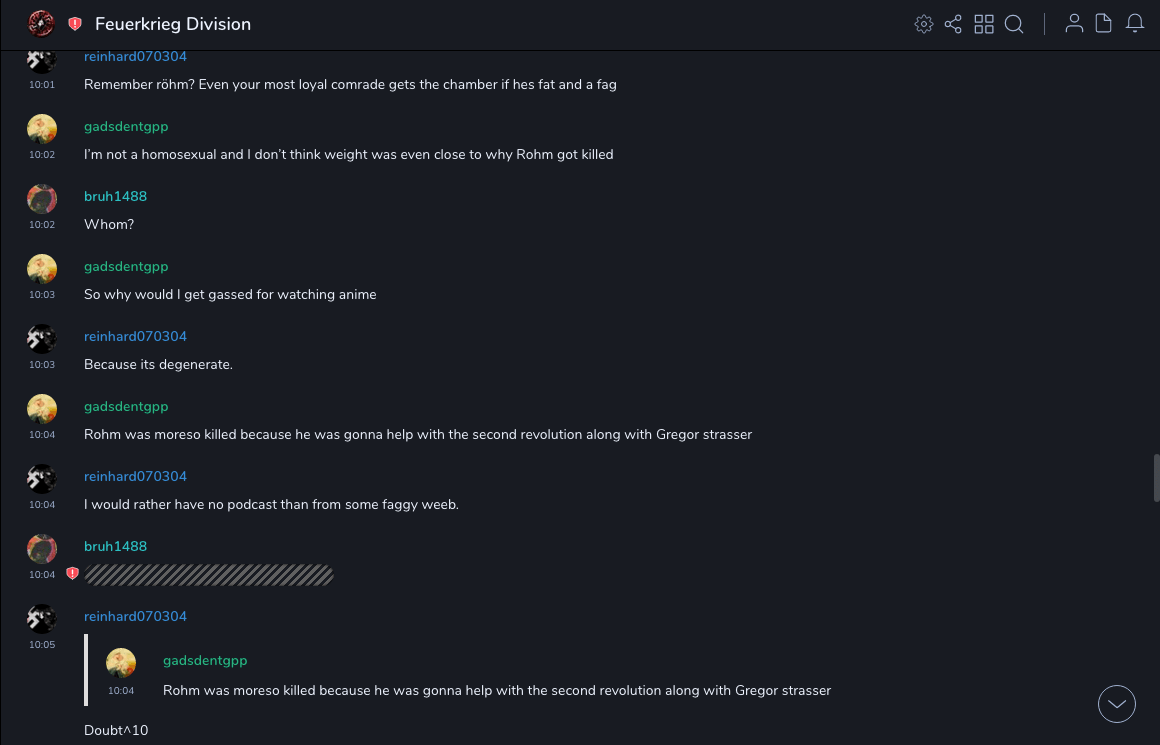Screen dimensions: 1160x745
Task: Click the Feuerkrieg Division channel title
Action: pos(173,24)
